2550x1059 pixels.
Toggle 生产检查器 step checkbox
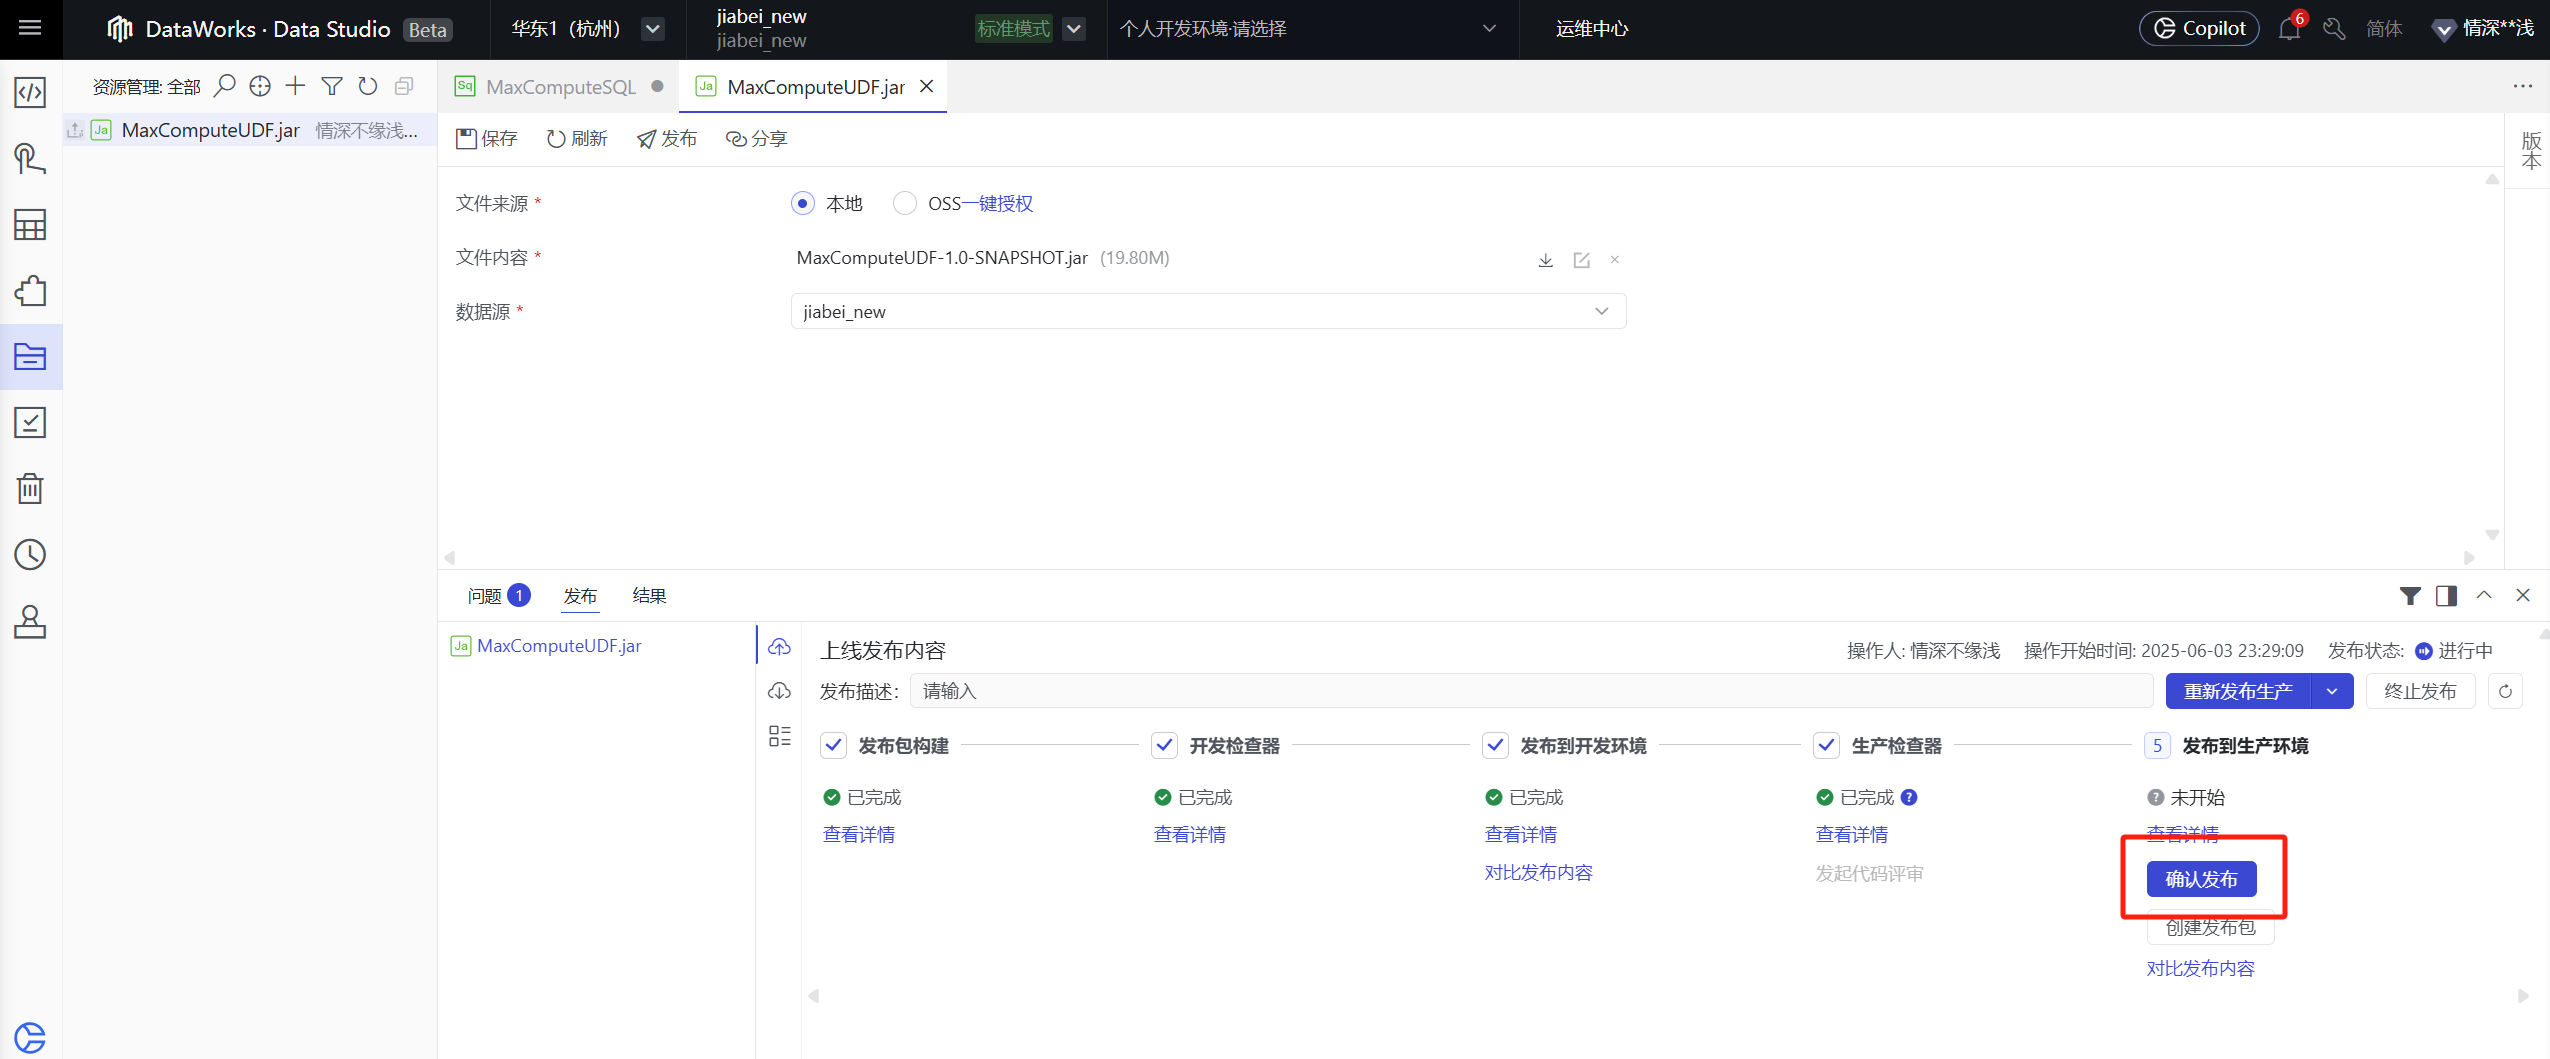[x=1827, y=746]
